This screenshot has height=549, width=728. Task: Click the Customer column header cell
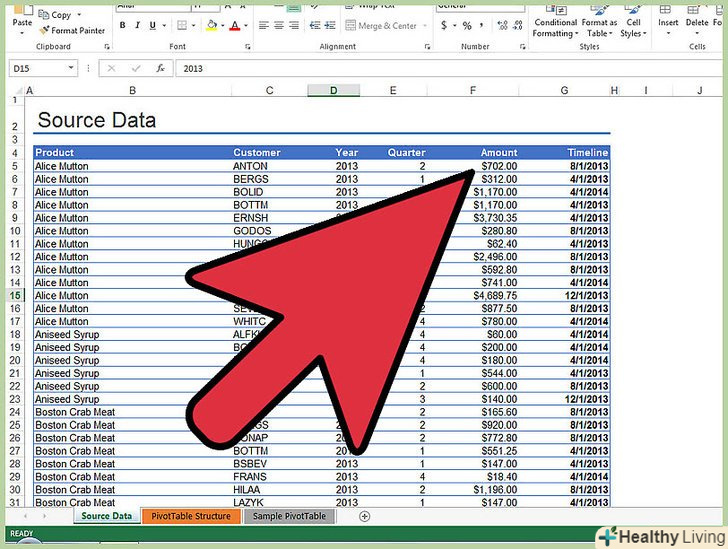tap(269, 152)
